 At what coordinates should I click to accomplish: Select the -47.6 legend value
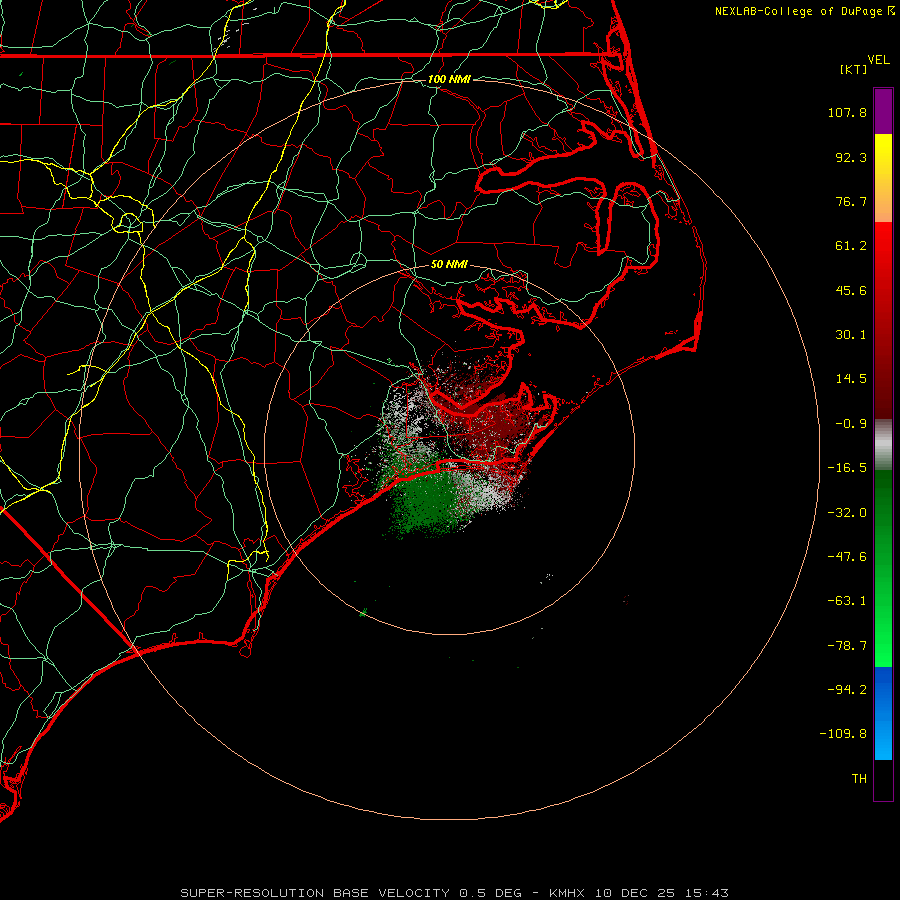click(847, 557)
